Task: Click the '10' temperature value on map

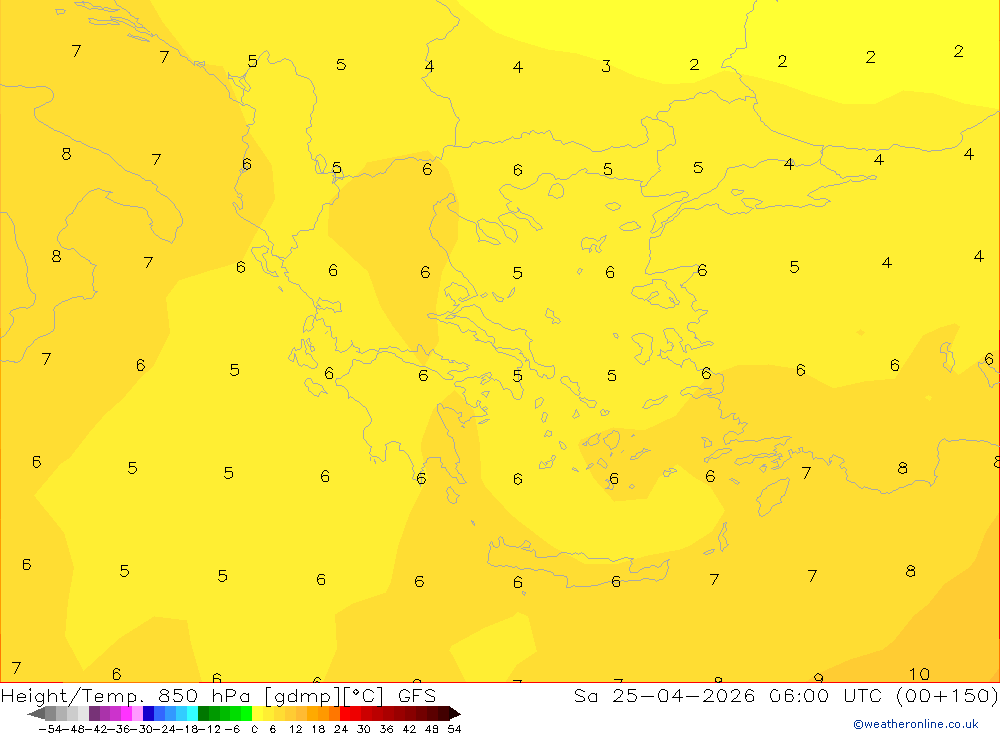Action: click(x=919, y=674)
